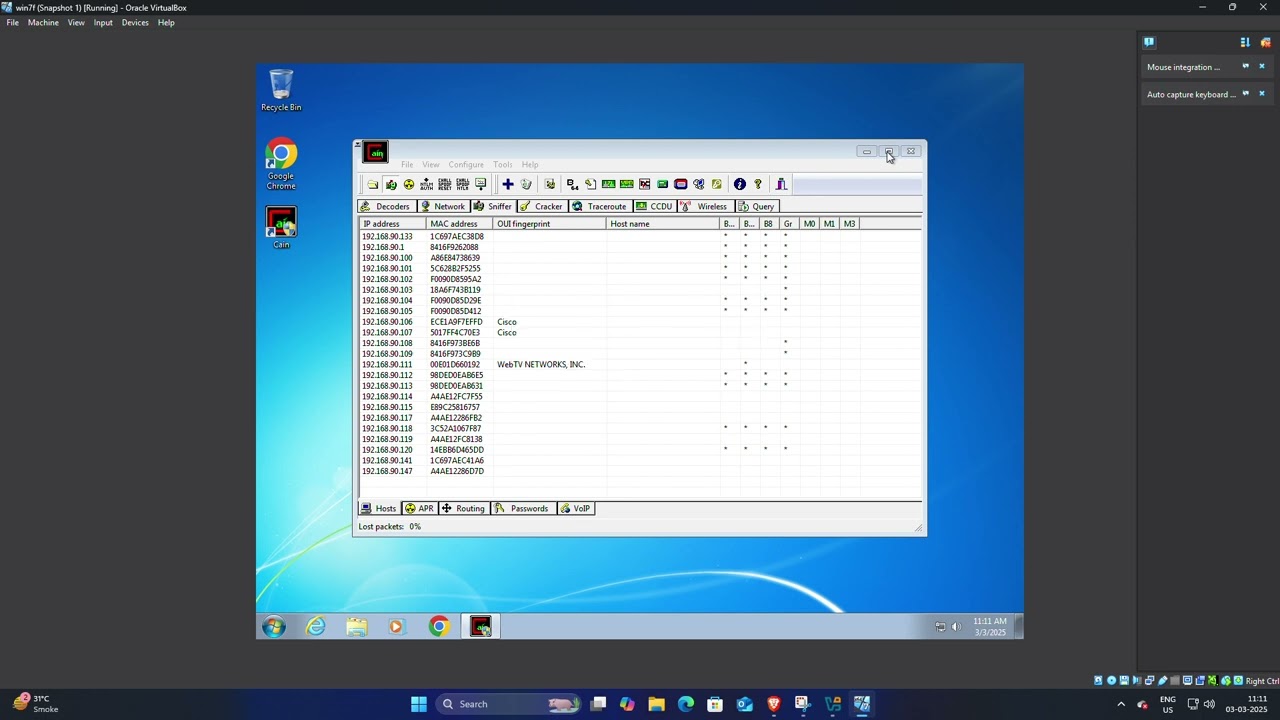Image resolution: width=1280 pixels, height=720 pixels.
Task: Click Chrome icon in the Windows 7 taskbar
Action: pos(439,627)
